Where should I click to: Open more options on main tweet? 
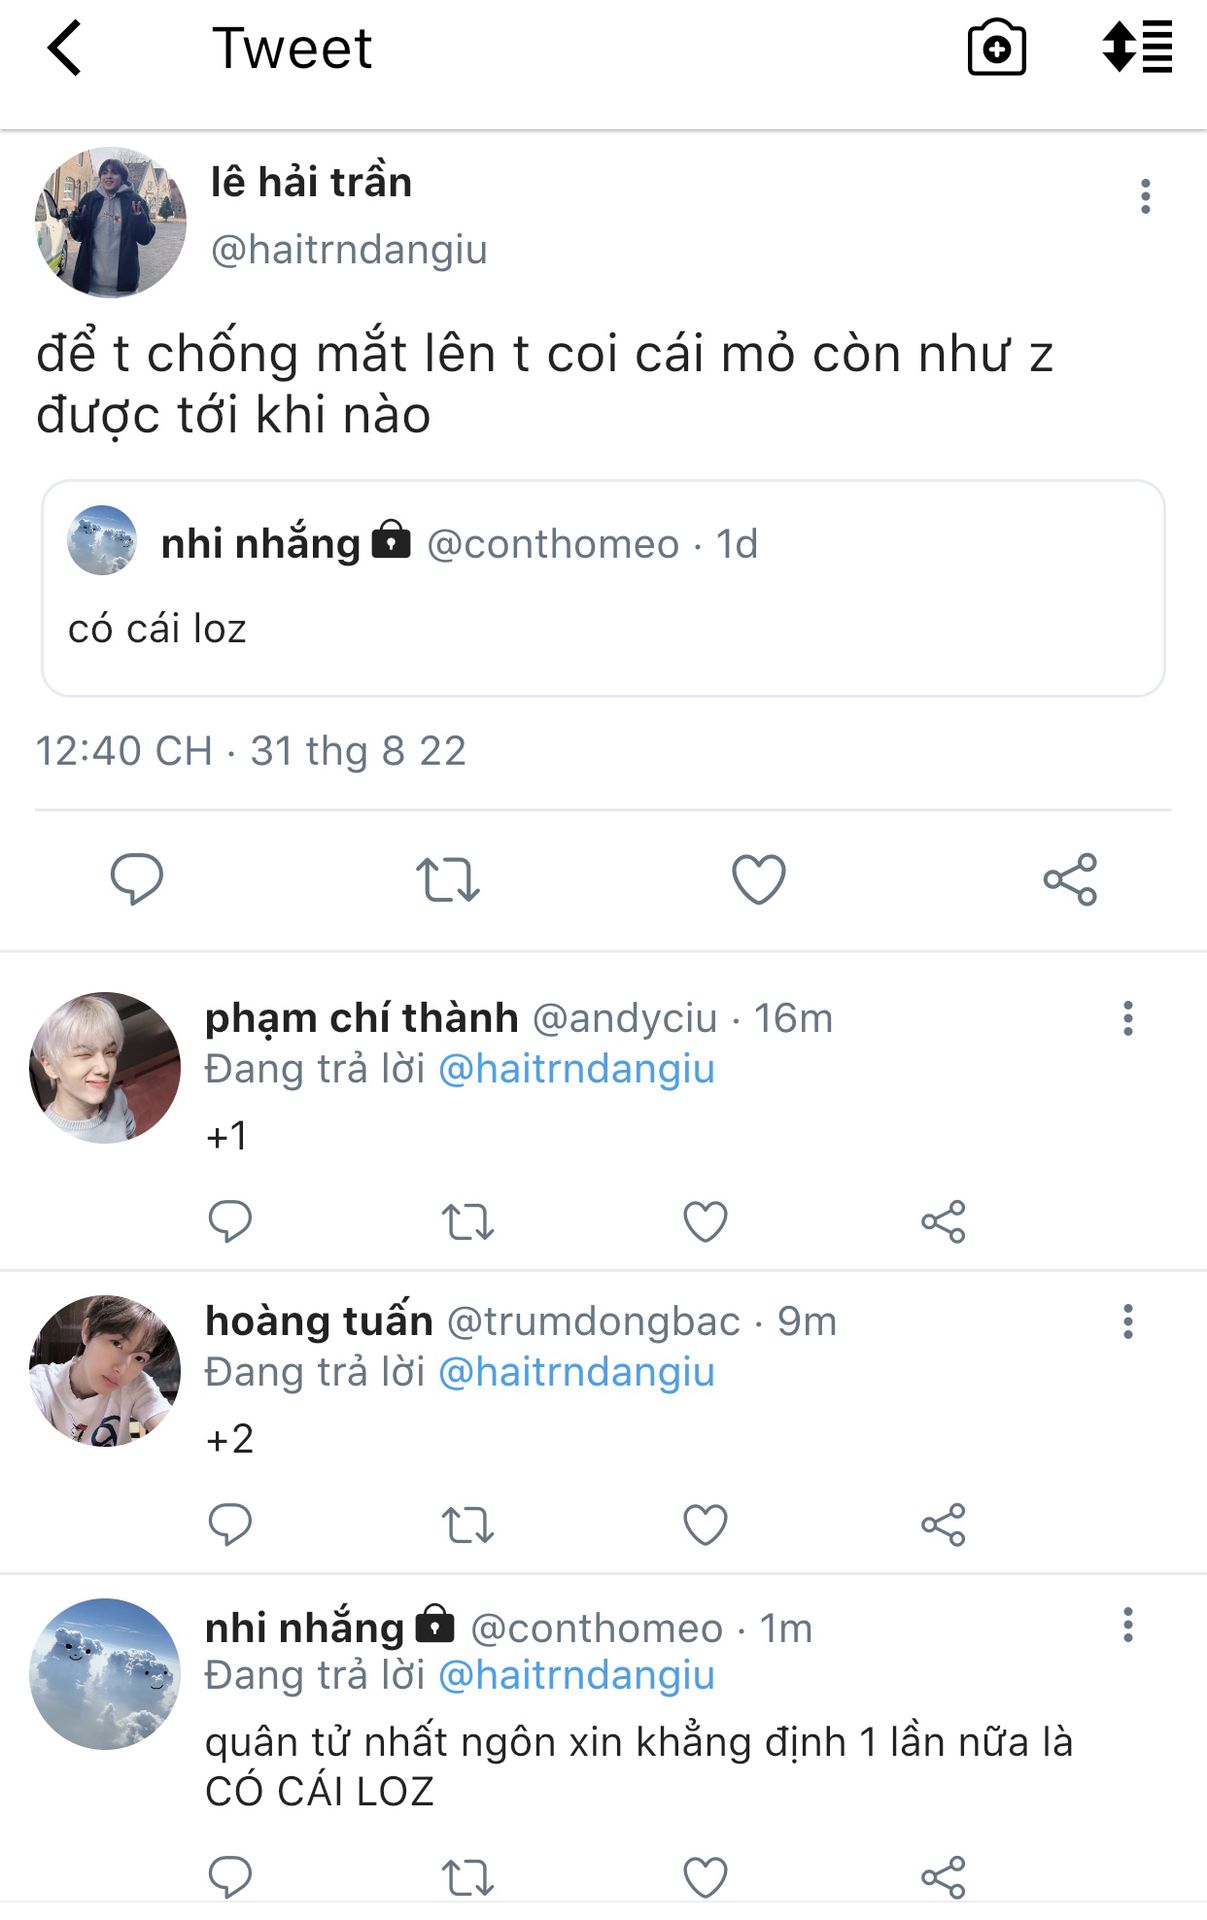(x=1145, y=197)
